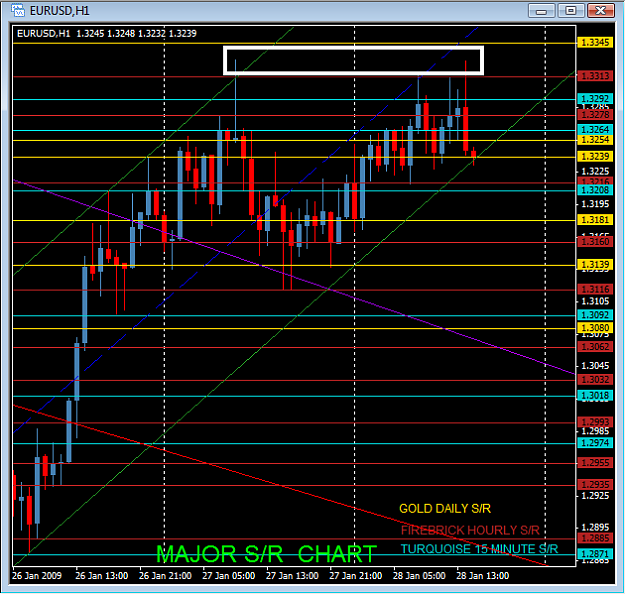Select the 1.3139 gold price label
625x594 pixels.
point(595,265)
